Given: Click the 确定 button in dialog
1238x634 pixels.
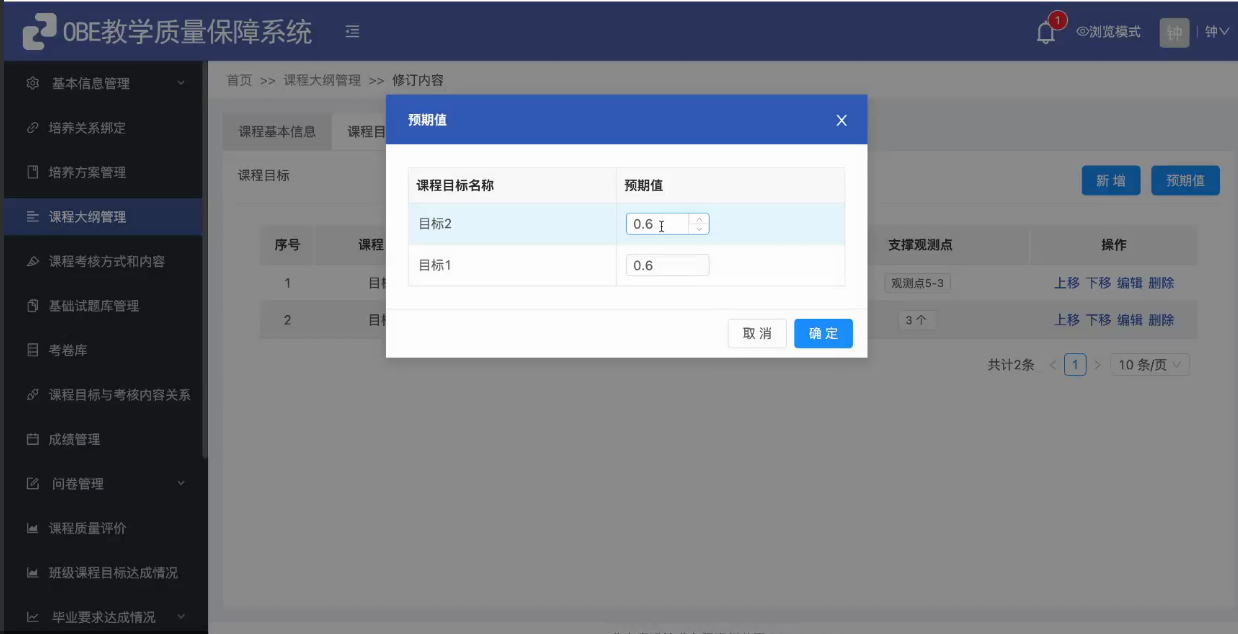Looking at the screenshot, I should 823,334.
